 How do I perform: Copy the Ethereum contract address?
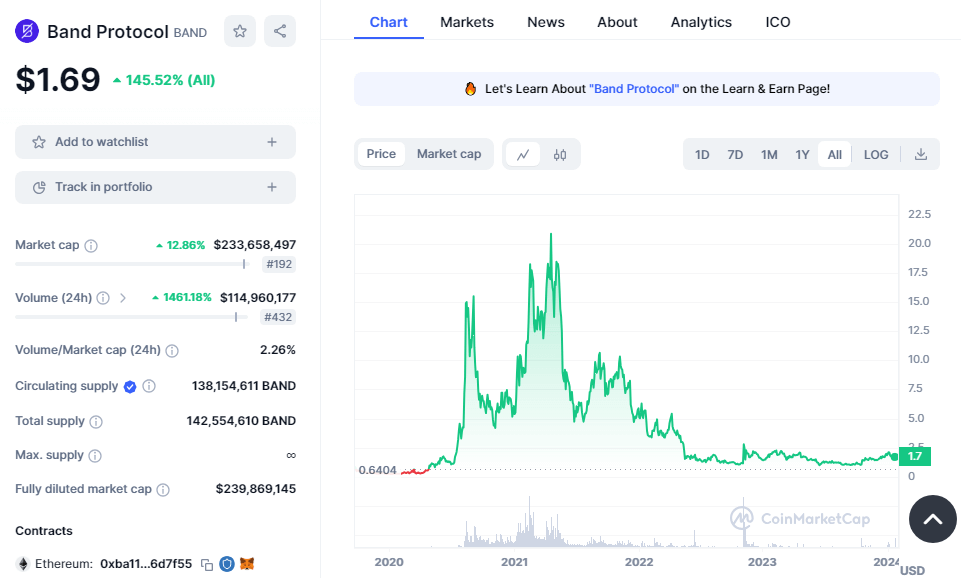click(x=207, y=564)
